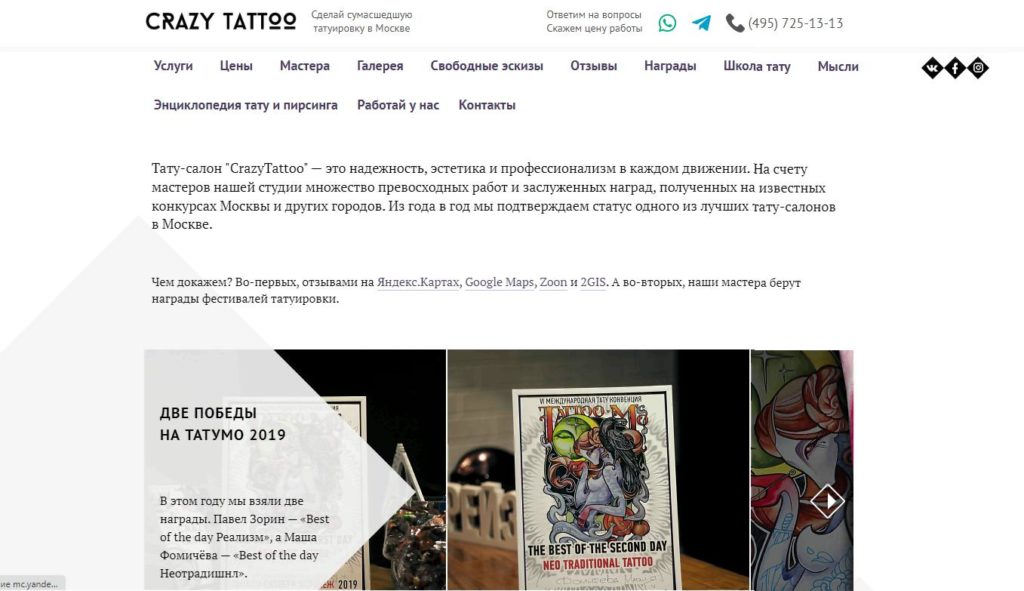Open the Facebook social page icon
The height and width of the screenshot is (591, 1024).
pyautogui.click(x=955, y=67)
